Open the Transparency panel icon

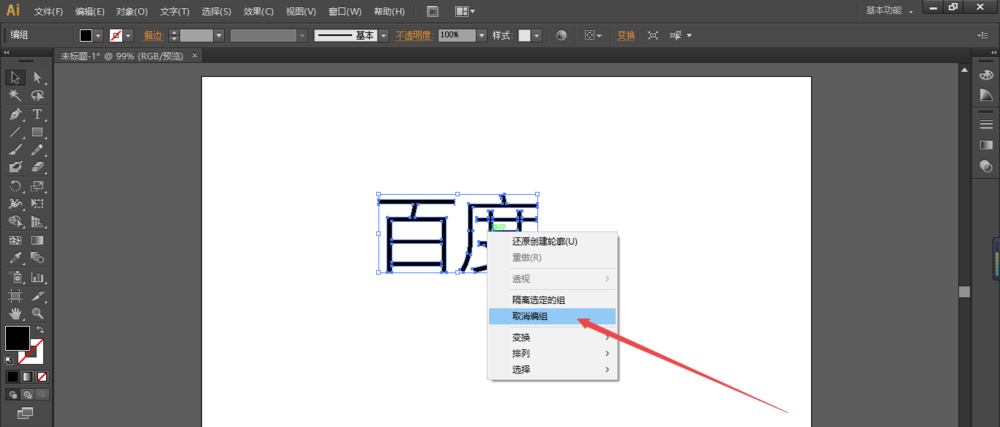click(x=986, y=166)
